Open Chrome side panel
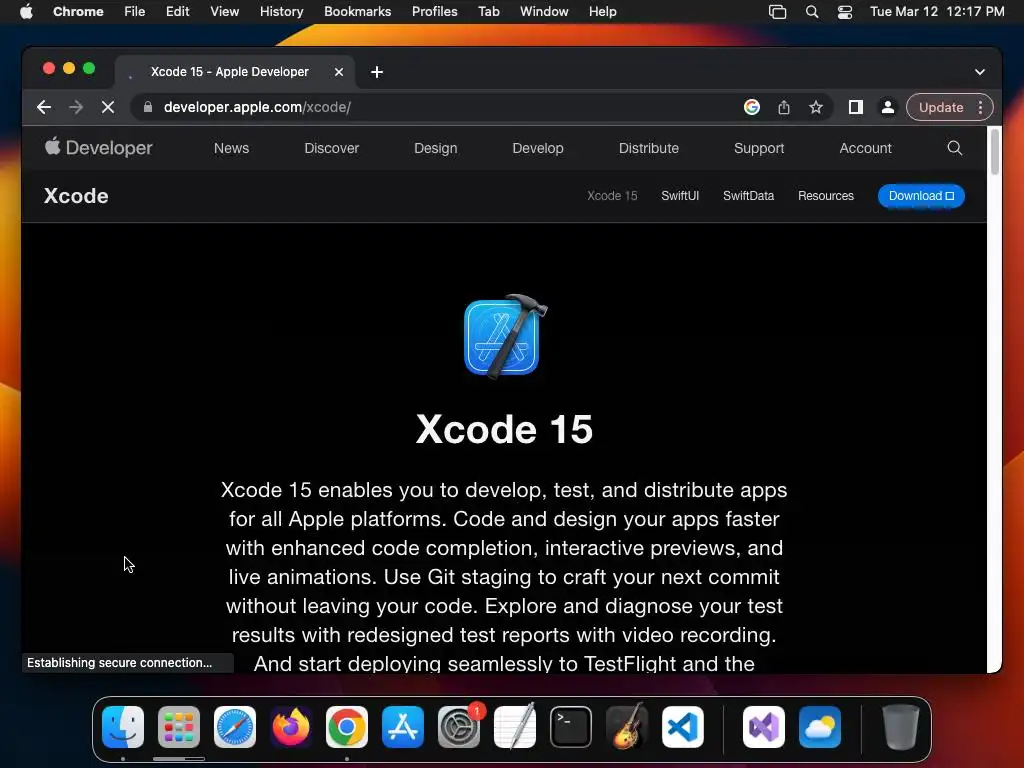The image size is (1024, 768). [856, 107]
